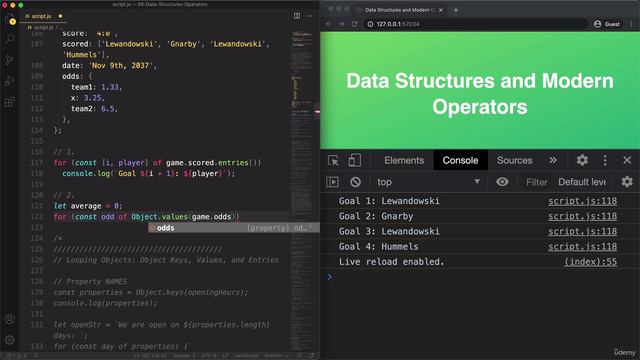The image size is (640, 360).
Task: Toggle the device toolbar in DevTools
Action: pos(354,160)
